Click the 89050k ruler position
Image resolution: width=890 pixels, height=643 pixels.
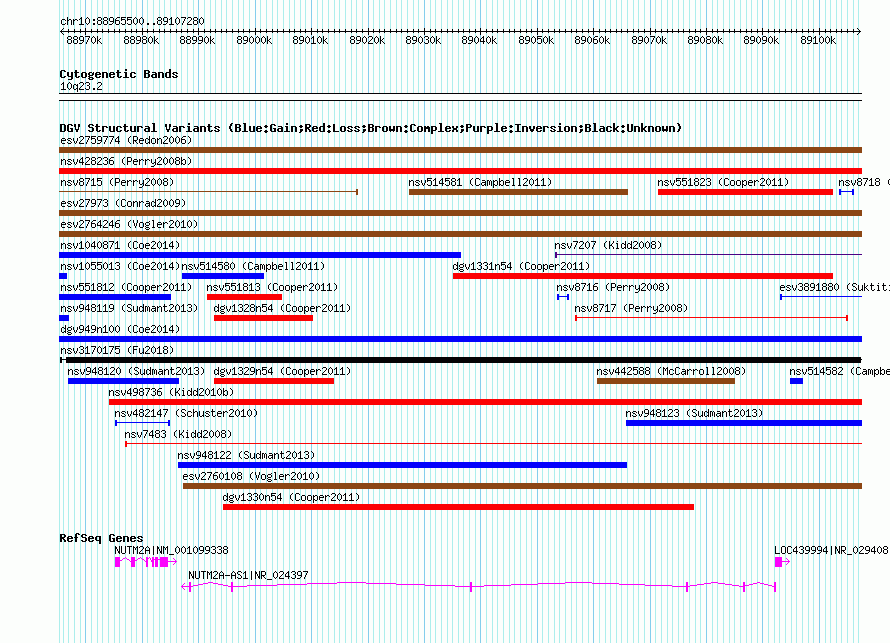click(x=536, y=40)
